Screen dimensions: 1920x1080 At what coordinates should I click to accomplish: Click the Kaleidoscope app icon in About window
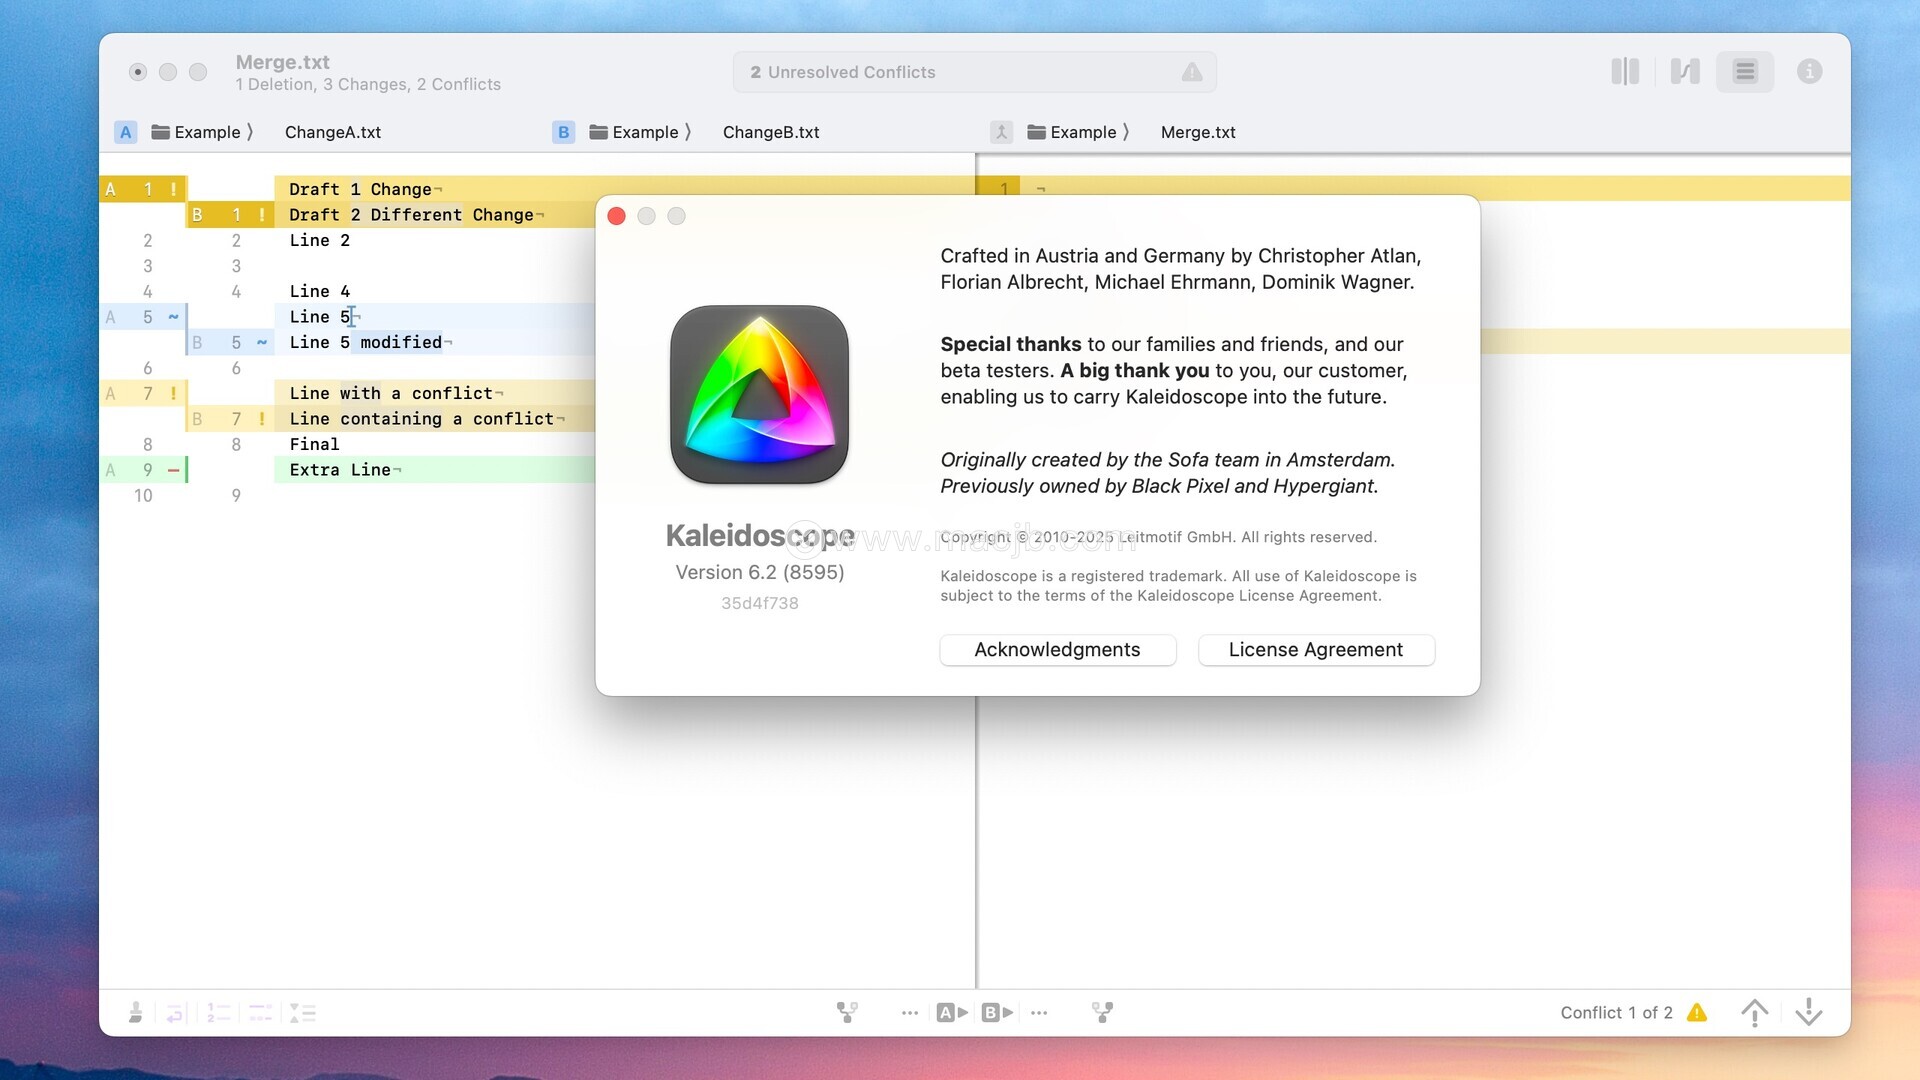760,395
